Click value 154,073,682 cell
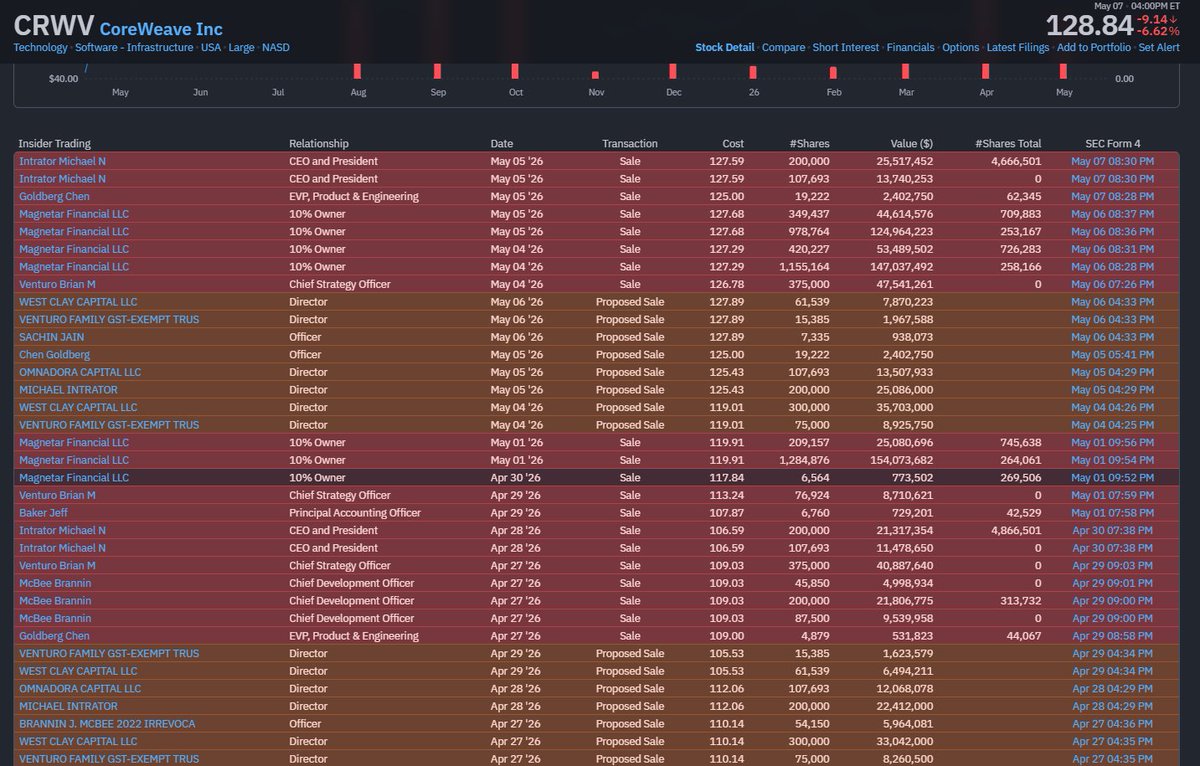This screenshot has width=1200, height=766. [903, 460]
